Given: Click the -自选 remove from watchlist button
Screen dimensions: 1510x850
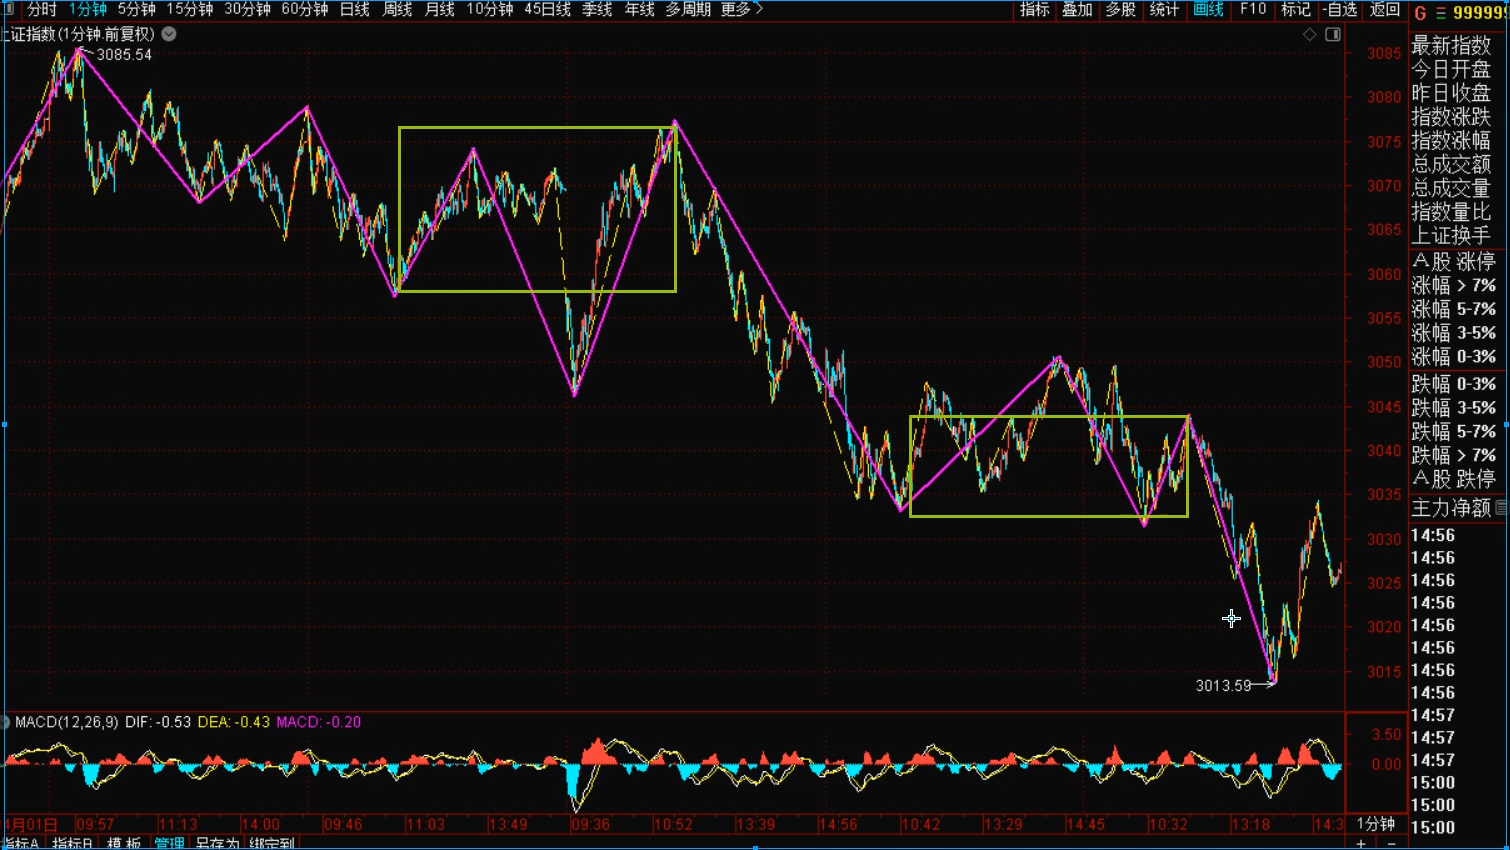Looking at the screenshot, I should point(1340,9).
